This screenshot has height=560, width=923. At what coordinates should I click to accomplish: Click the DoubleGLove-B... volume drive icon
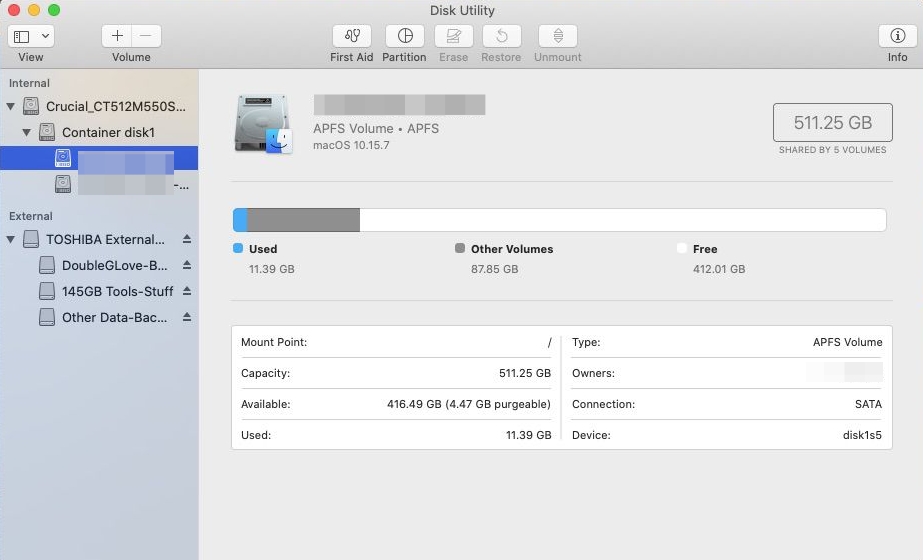[47, 265]
